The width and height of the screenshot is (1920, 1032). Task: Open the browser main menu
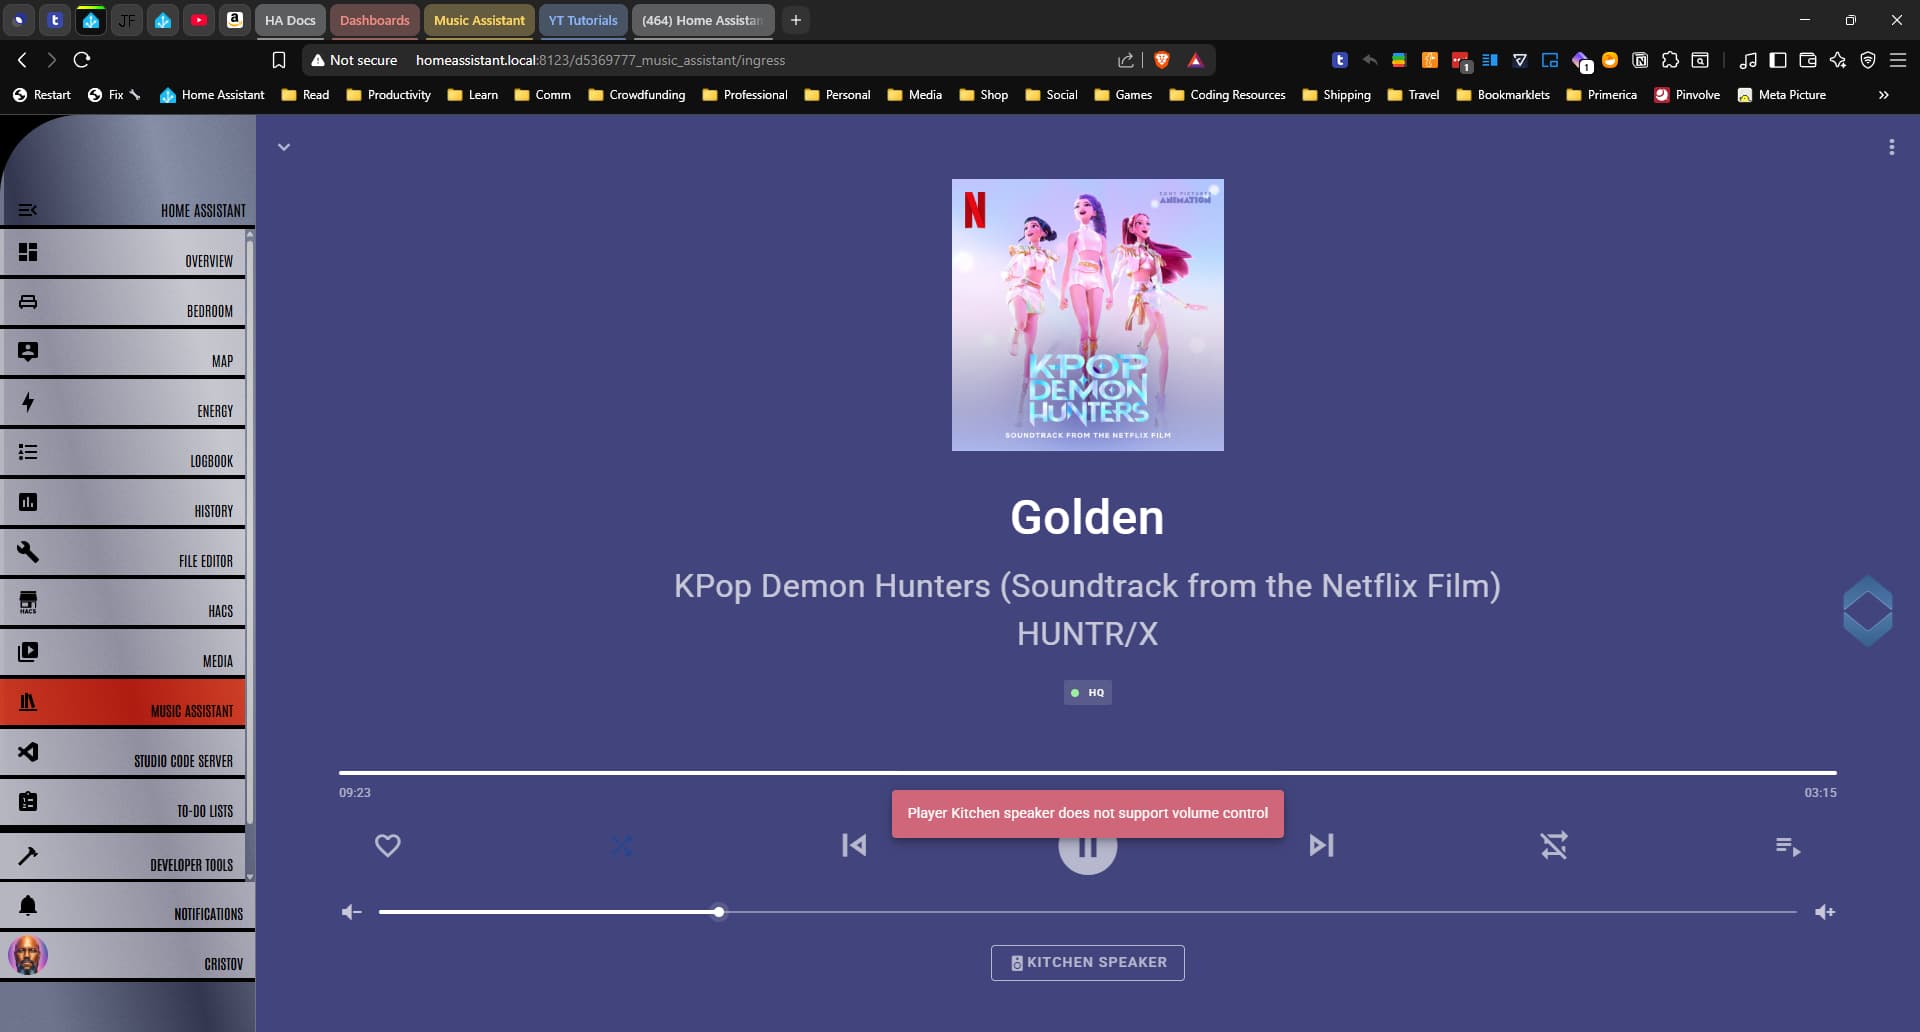pos(1898,60)
